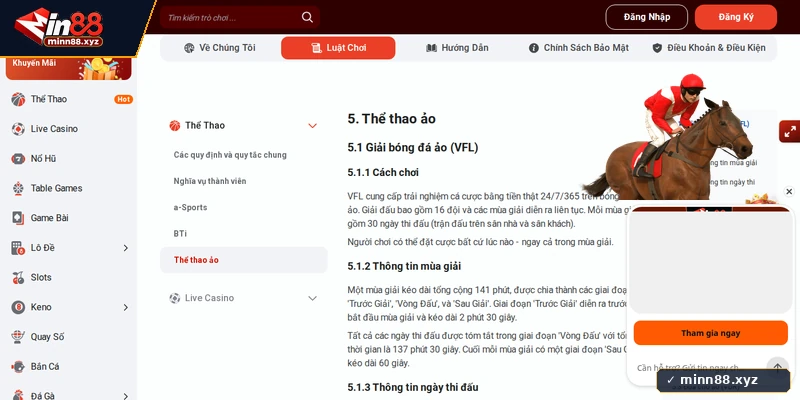Open the BTi rules item
The image size is (800, 400).
(x=180, y=234)
